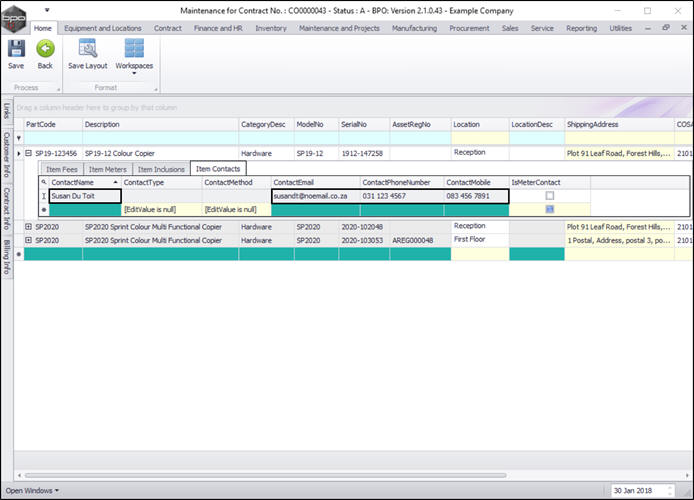This screenshot has height=500, width=694.
Task: Click the green Back arrow icon
Action: click(45, 48)
